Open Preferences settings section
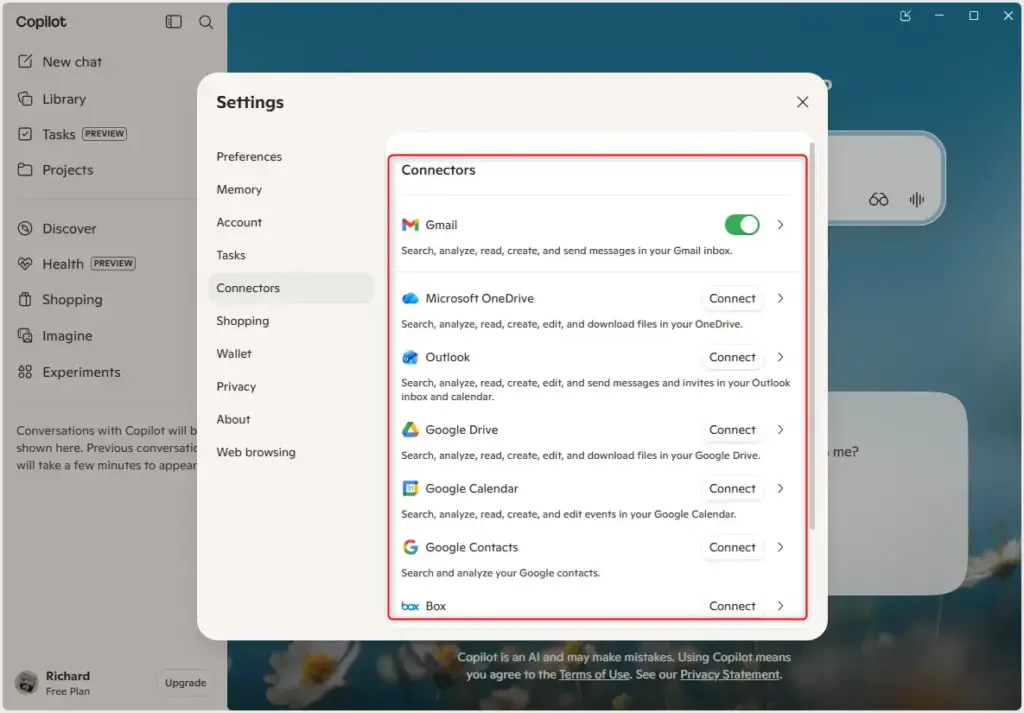Screen dimensions: 1024x713 coord(291,157)
